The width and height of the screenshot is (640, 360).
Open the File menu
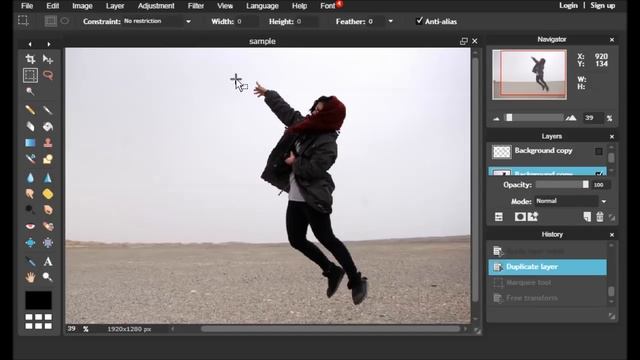[x=27, y=6]
